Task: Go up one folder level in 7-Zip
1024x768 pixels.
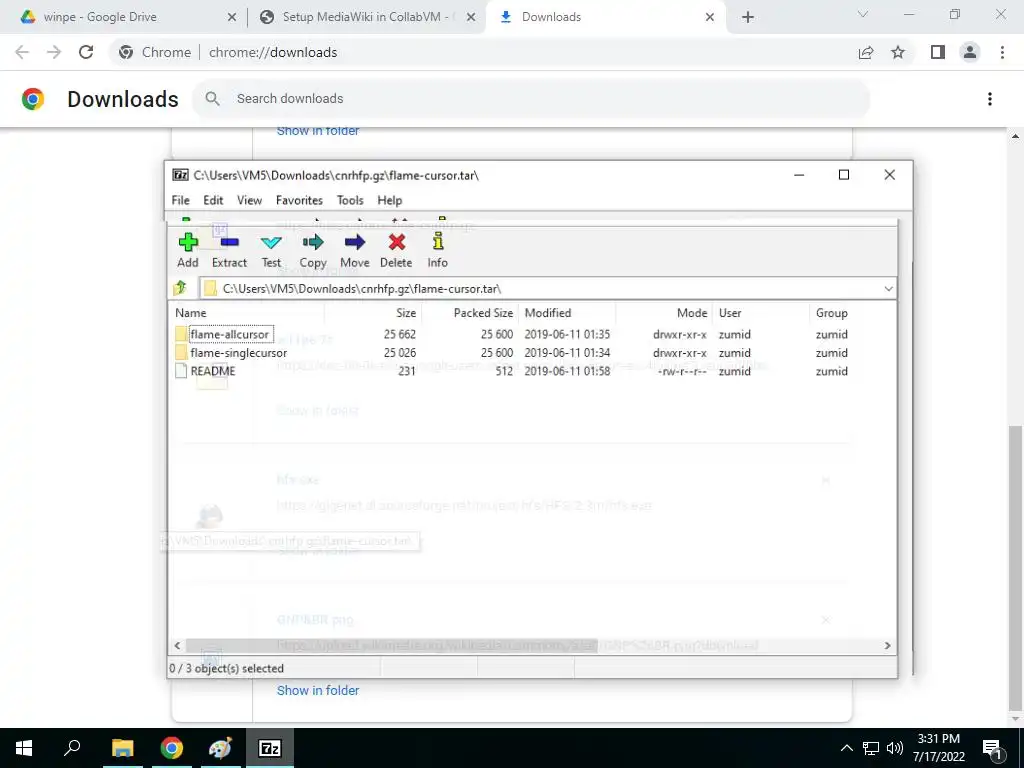Action: pyautogui.click(x=180, y=288)
